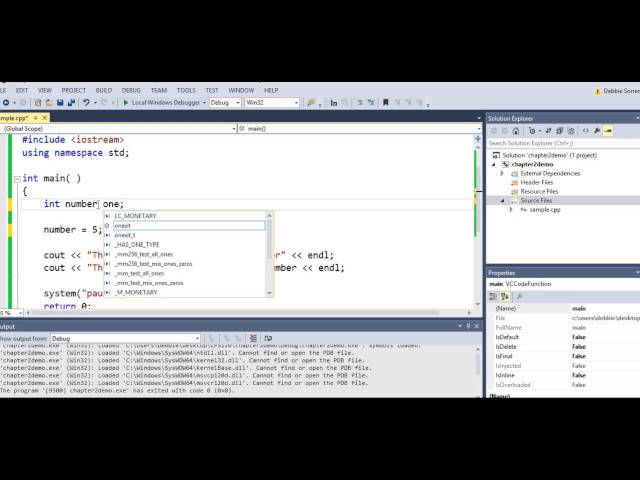Open the VIEW menu
This screenshot has height=480, width=640.
tap(45, 90)
